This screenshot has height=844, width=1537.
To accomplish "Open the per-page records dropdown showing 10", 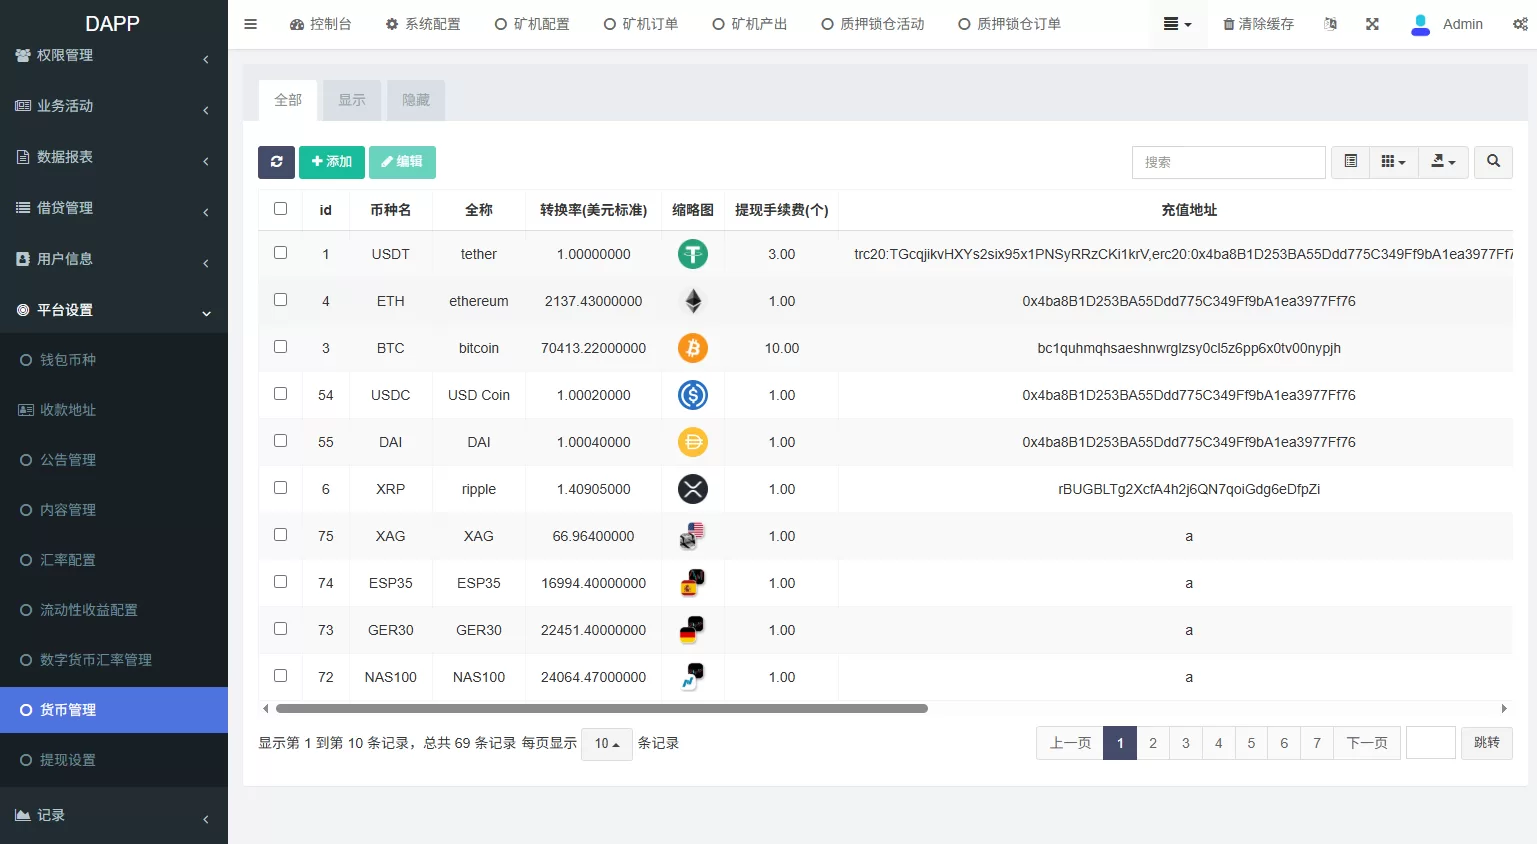I will [x=606, y=743].
